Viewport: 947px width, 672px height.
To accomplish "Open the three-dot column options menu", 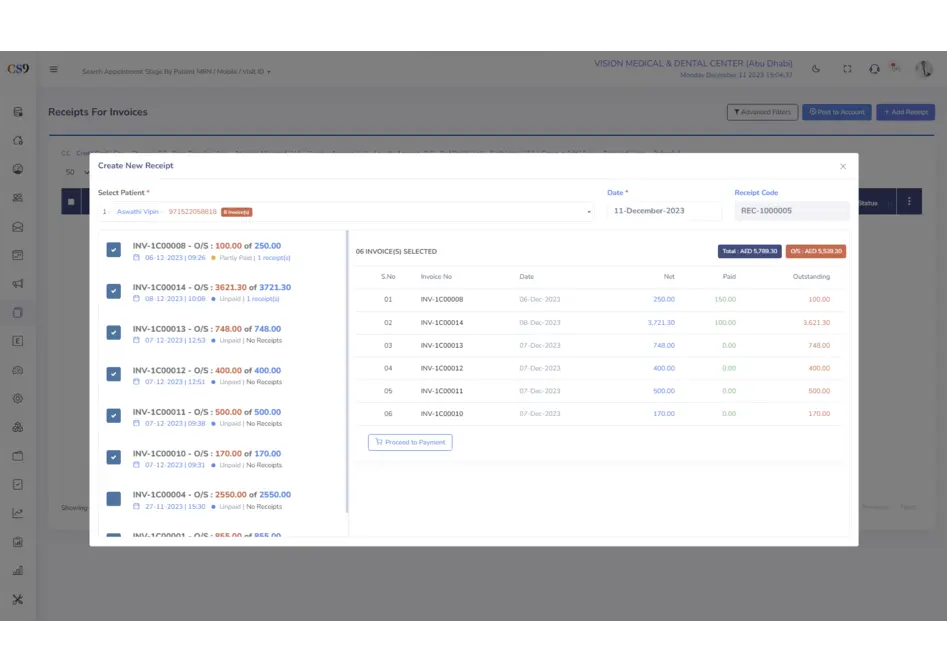I will [909, 202].
